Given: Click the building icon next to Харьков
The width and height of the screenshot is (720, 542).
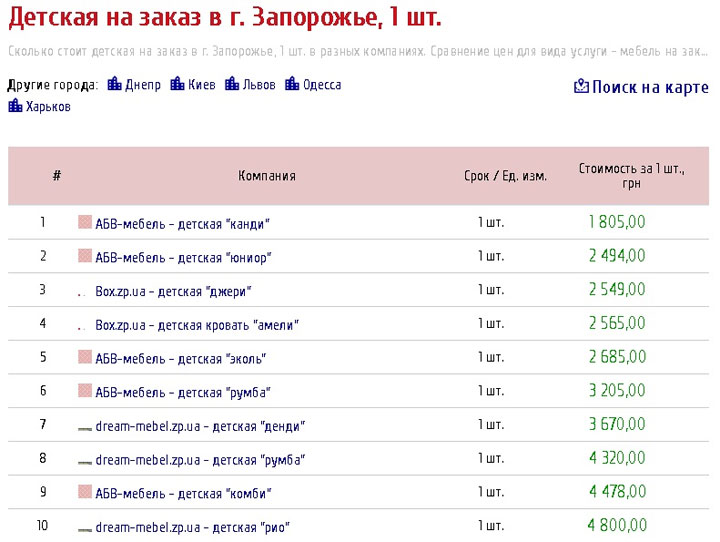Looking at the screenshot, I should click(x=15, y=106).
